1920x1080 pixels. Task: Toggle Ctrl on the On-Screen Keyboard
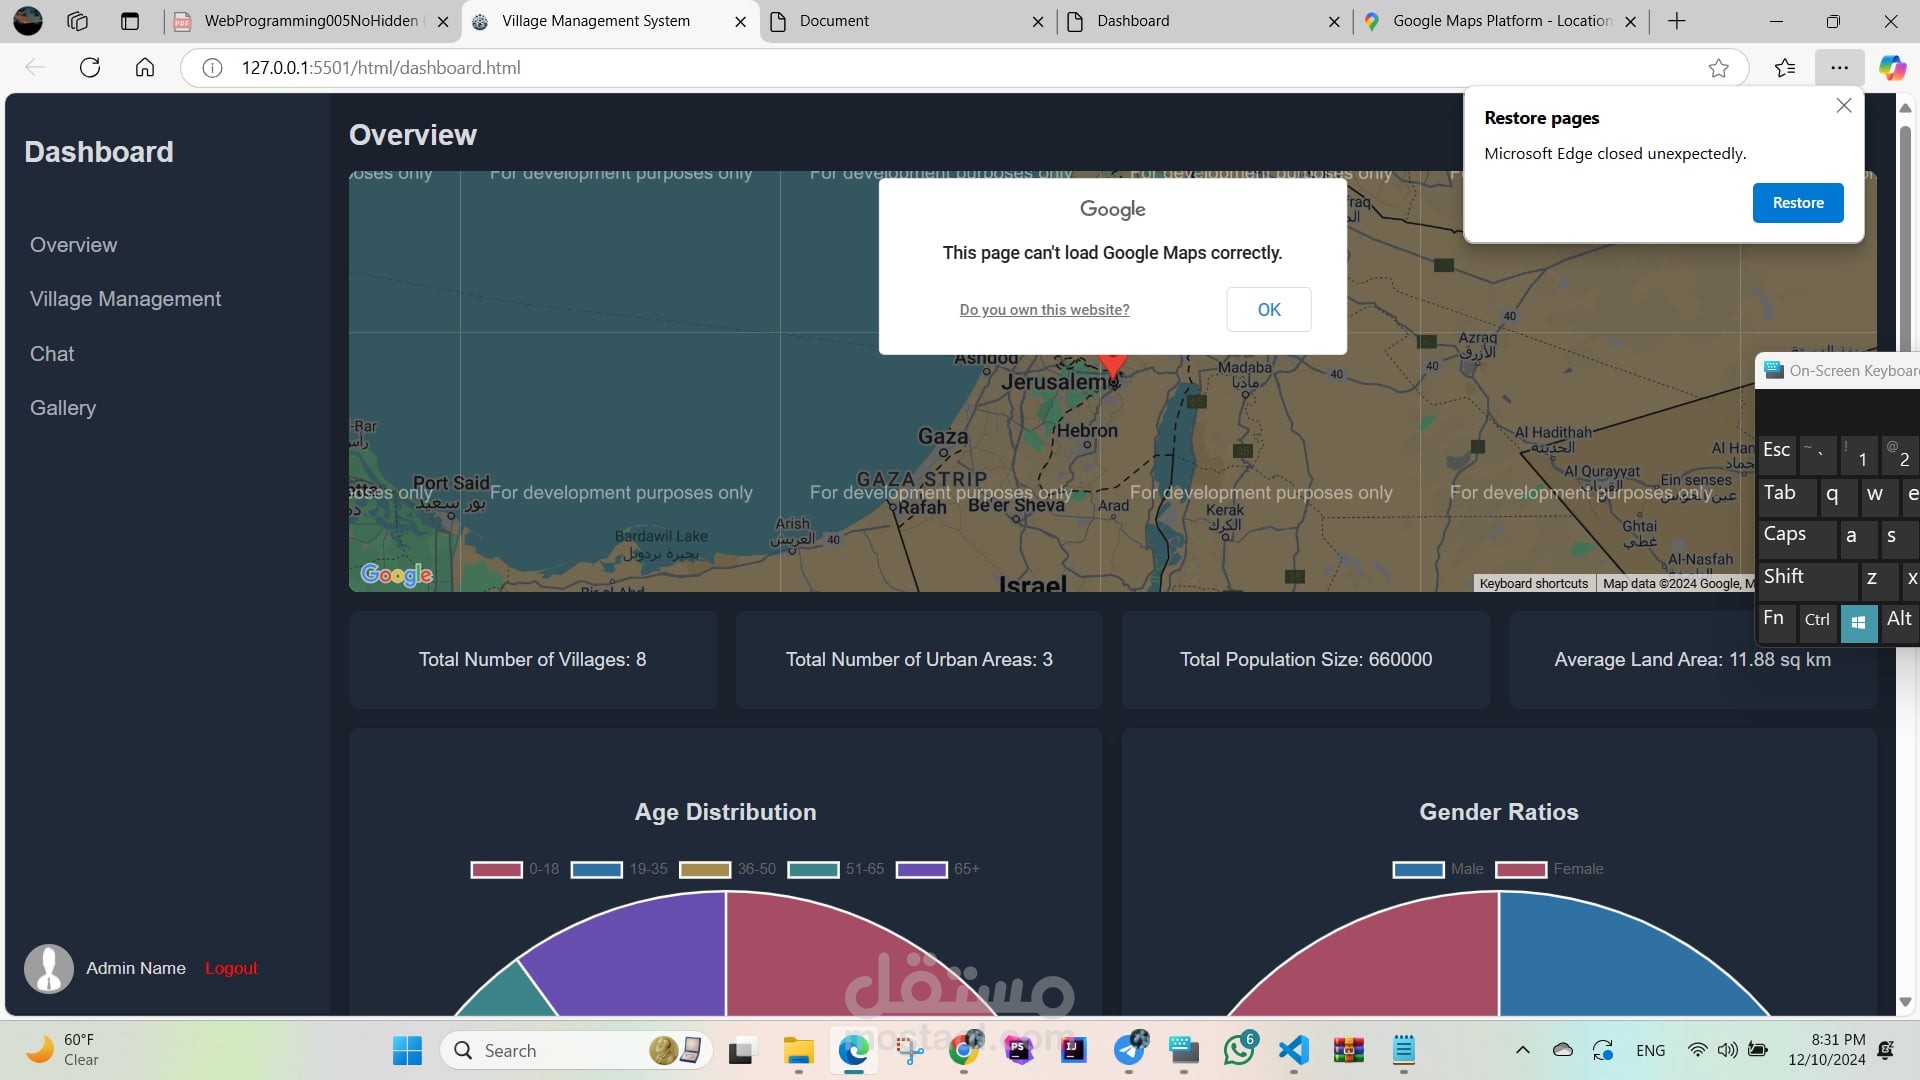[x=1817, y=621]
